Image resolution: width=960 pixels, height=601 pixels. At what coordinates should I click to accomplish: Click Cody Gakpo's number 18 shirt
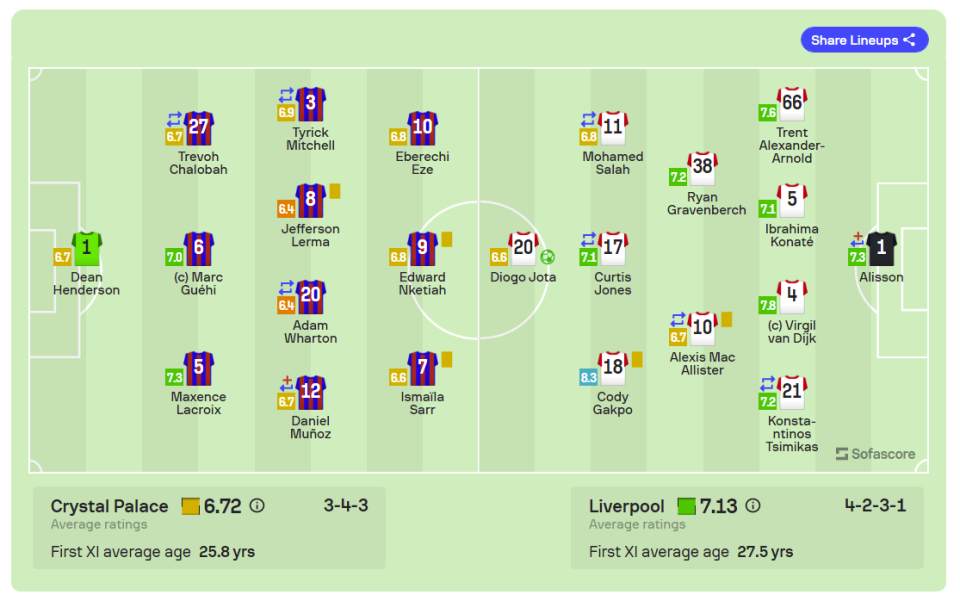[613, 368]
